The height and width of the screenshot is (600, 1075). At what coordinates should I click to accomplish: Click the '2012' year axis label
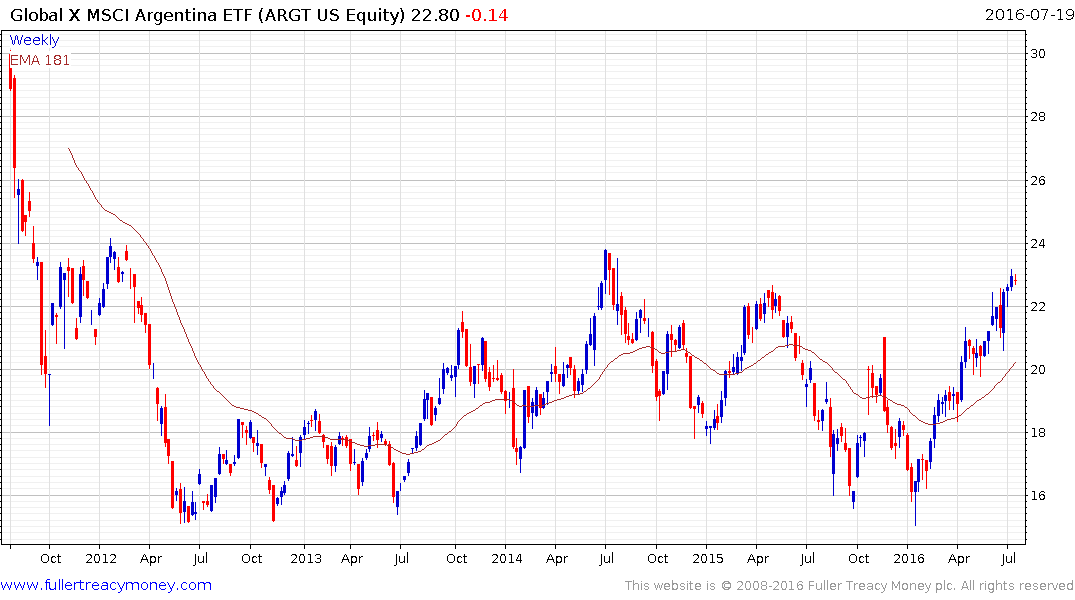click(x=101, y=558)
